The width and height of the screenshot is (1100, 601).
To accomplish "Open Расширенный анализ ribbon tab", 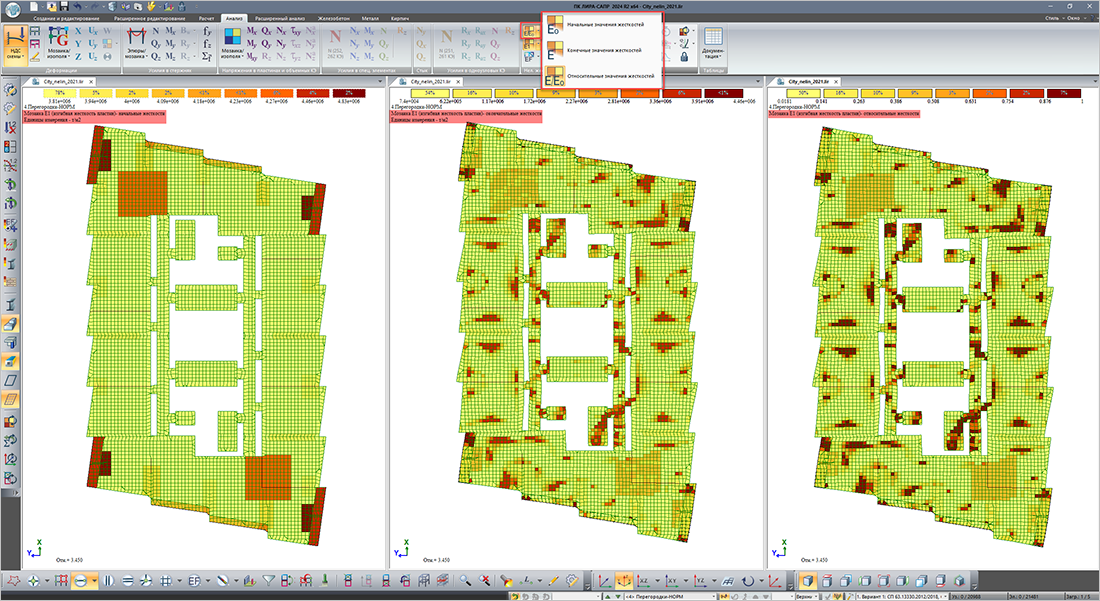I will coord(279,18).
